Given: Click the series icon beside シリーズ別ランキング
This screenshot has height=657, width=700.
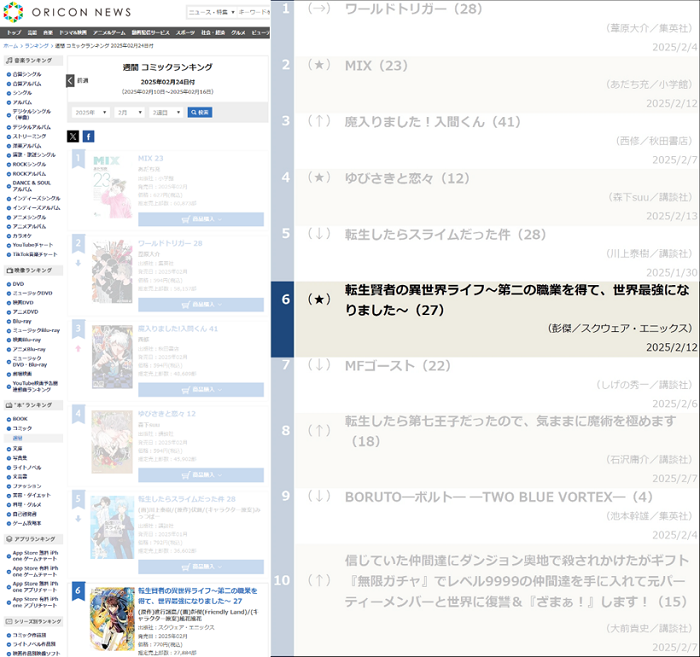Looking at the screenshot, I should [9, 621].
